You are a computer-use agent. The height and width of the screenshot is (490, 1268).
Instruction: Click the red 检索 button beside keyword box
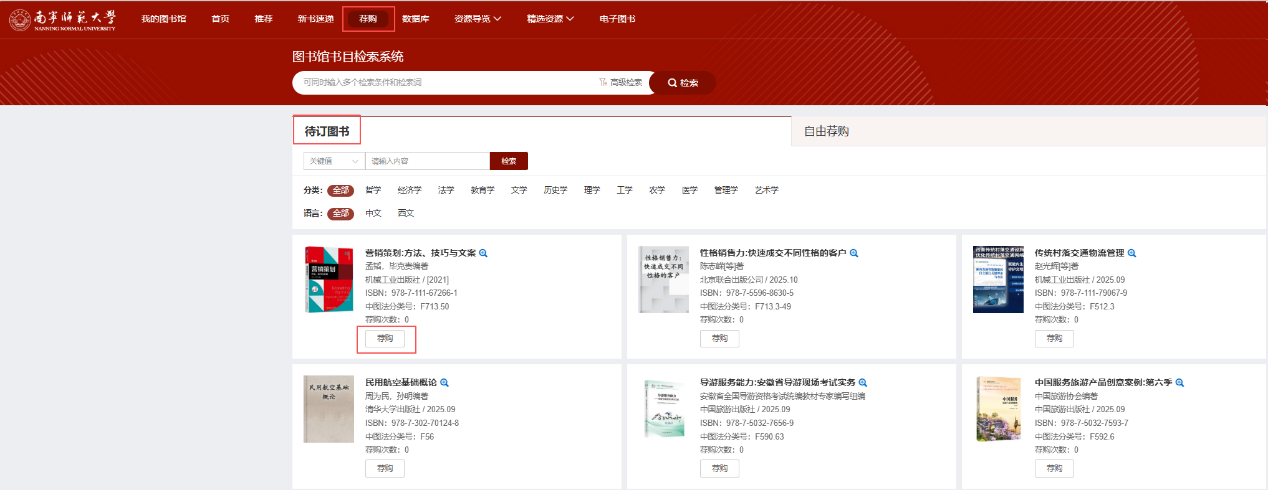509,161
